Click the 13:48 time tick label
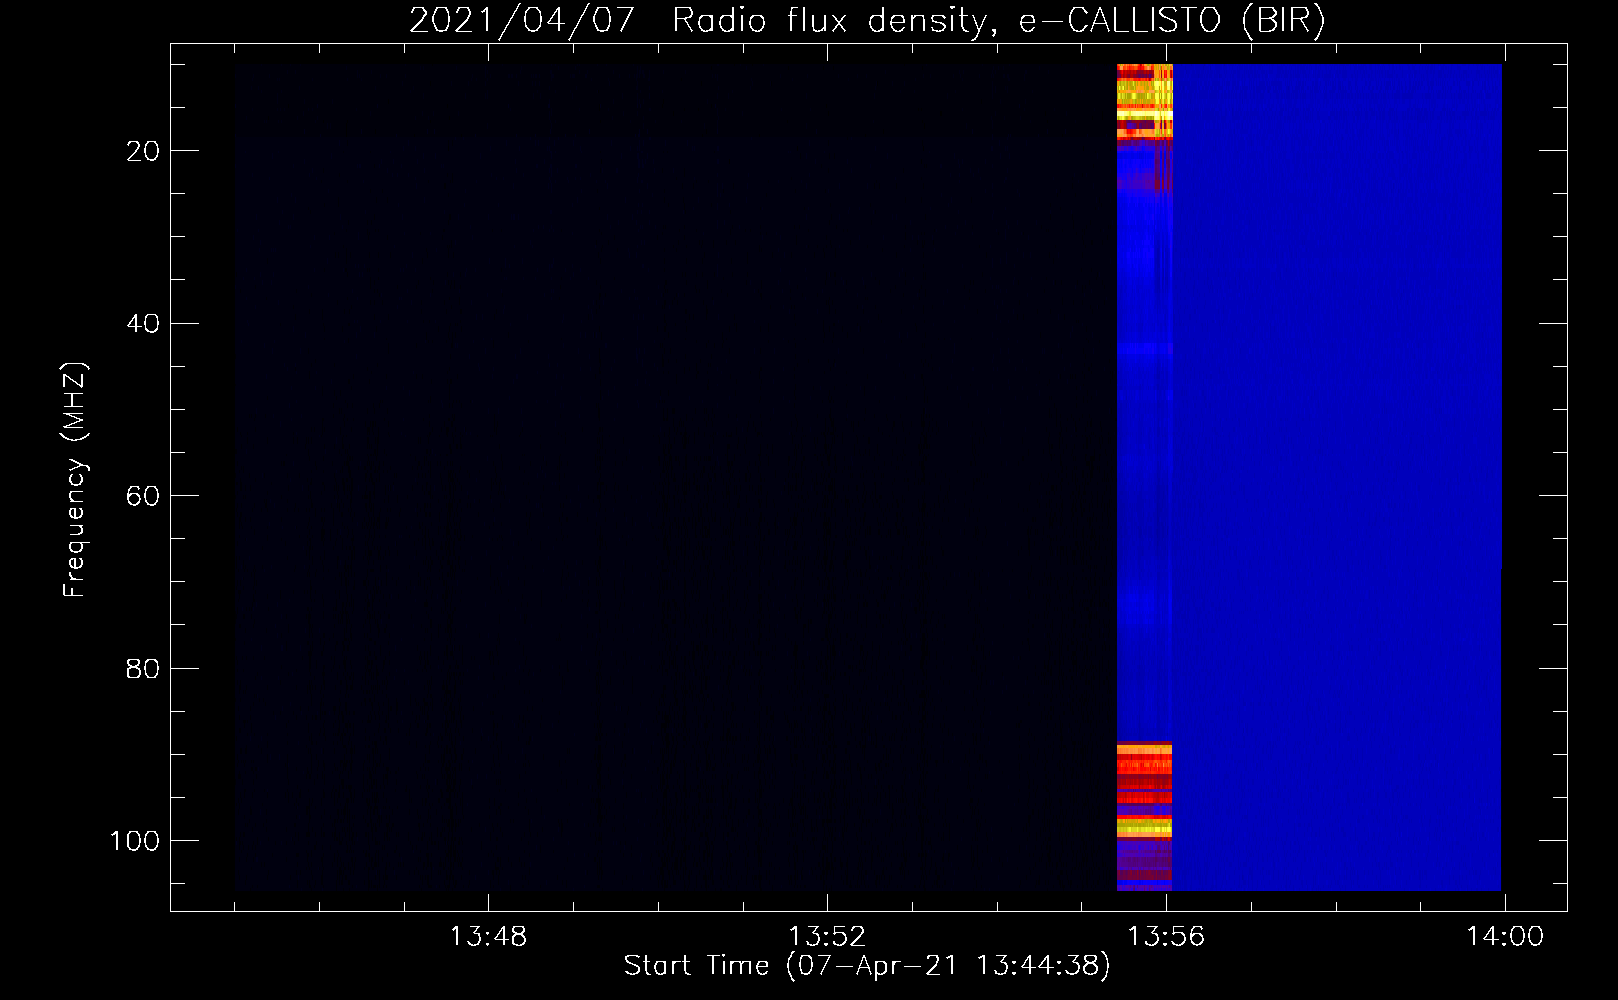The width and height of the screenshot is (1618, 1000). pos(488,937)
